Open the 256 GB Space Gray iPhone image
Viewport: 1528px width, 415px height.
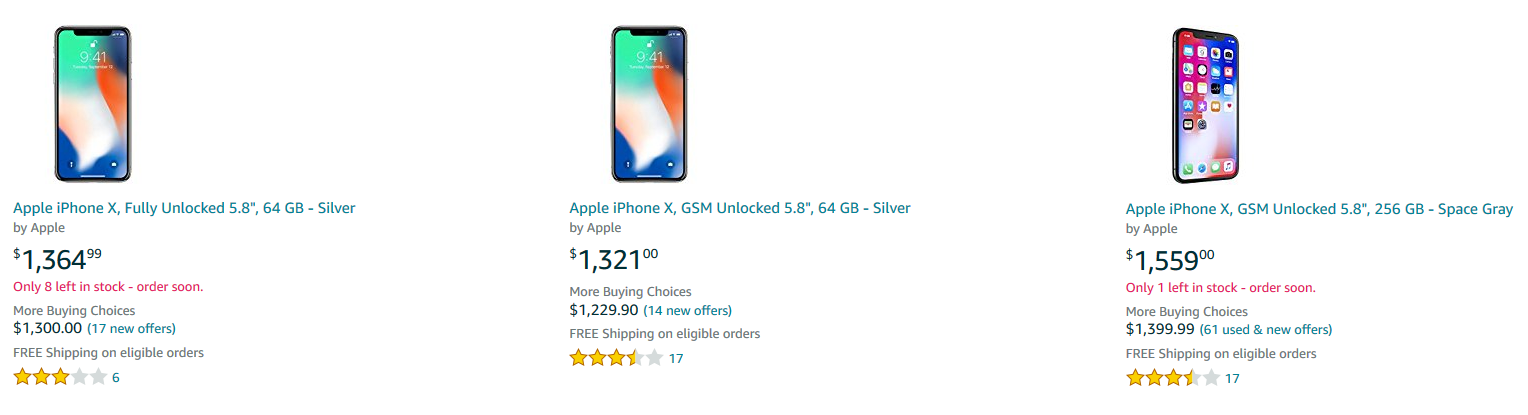point(1207,104)
